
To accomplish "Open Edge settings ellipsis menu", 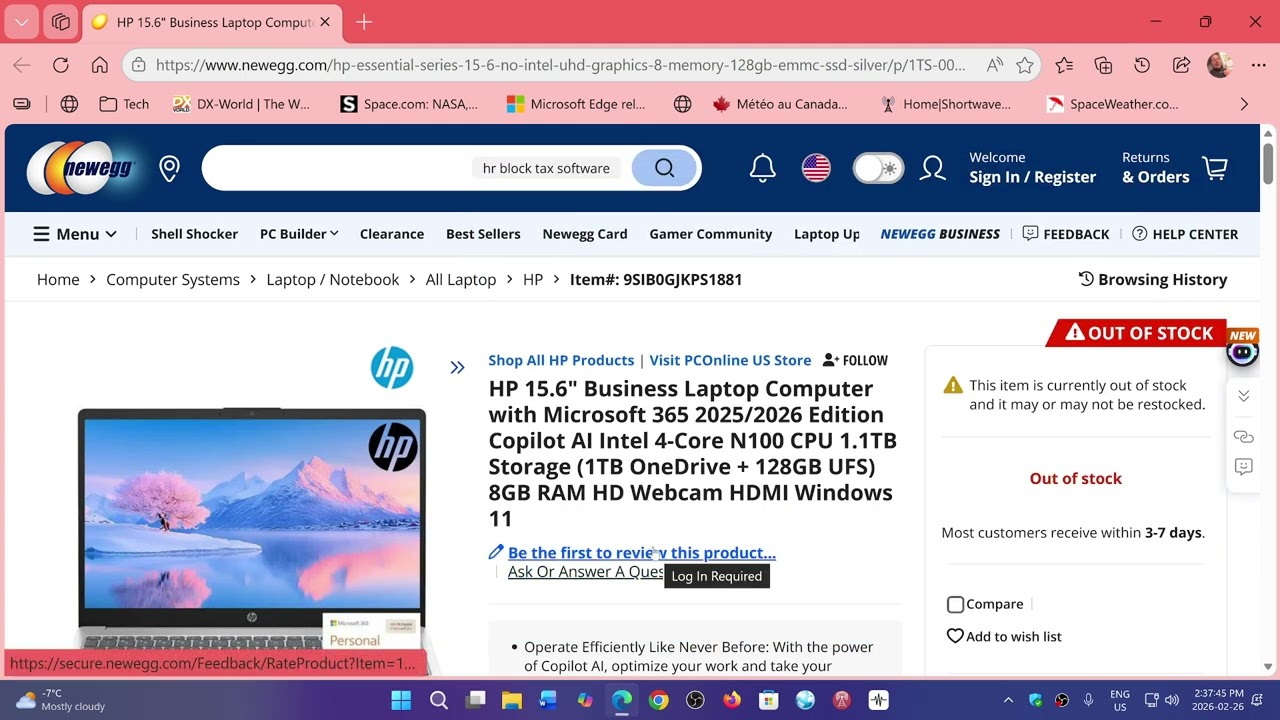I will pos(1258,65).
